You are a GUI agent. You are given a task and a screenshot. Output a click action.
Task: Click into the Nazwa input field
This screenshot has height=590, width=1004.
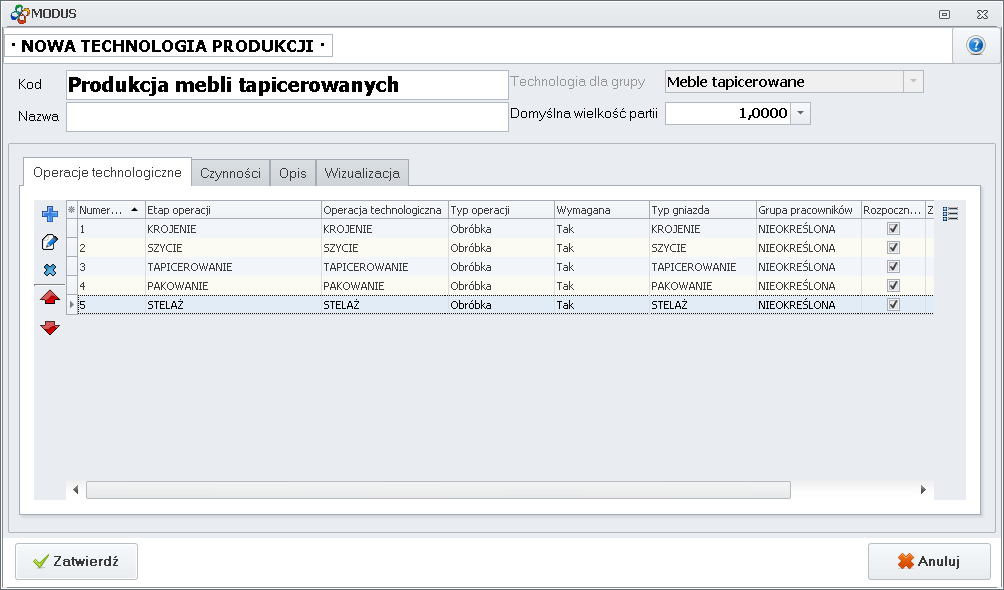(287, 116)
